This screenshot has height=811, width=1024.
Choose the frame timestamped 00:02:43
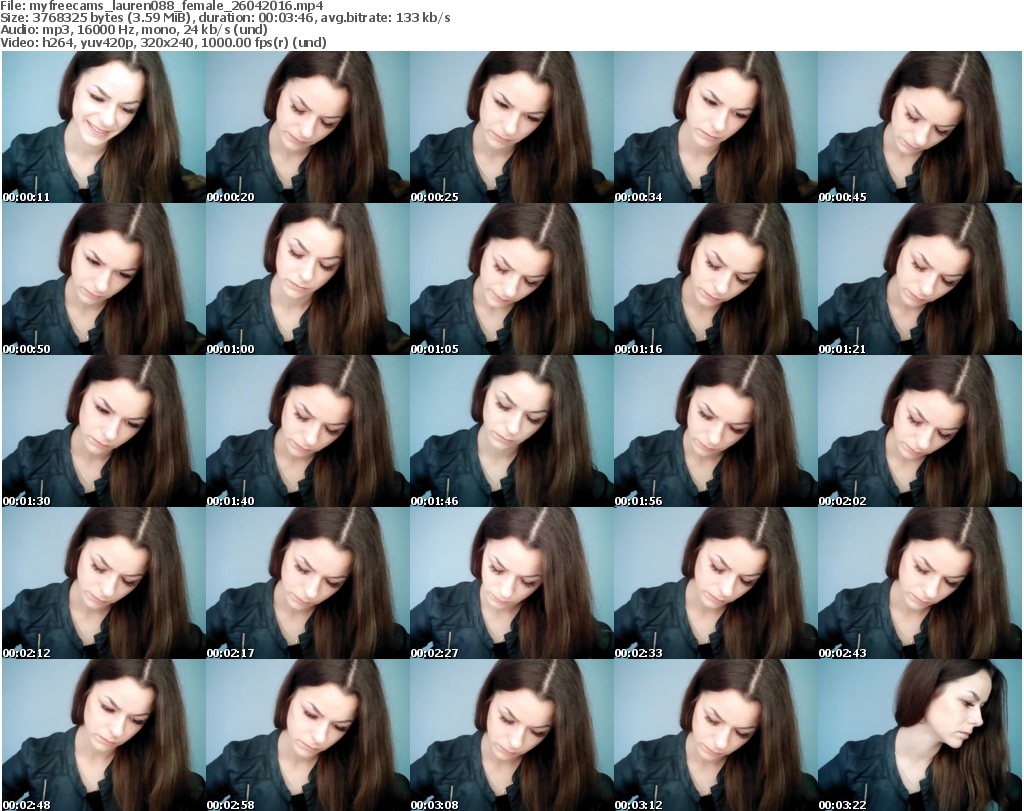920,583
